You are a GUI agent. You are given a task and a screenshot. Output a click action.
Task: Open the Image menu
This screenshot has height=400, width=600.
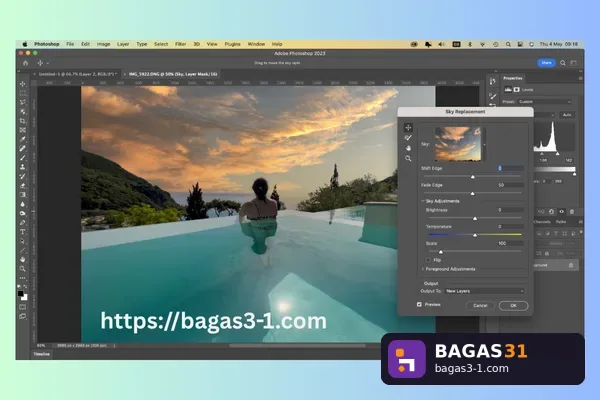(103, 44)
